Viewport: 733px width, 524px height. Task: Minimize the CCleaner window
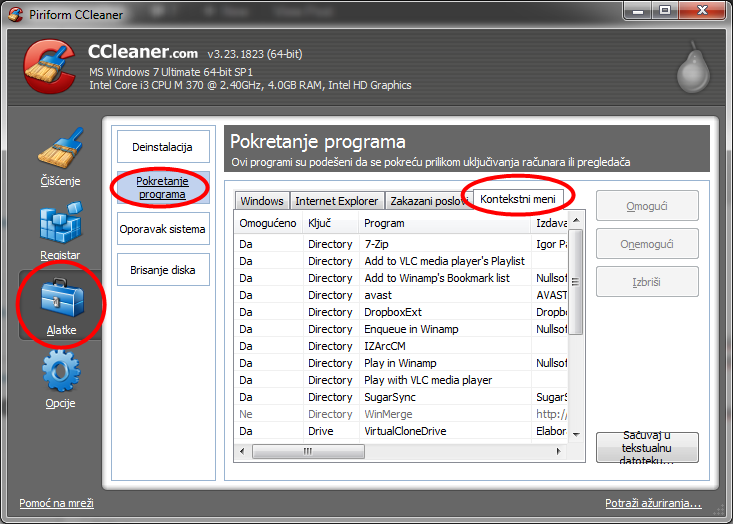coord(638,10)
